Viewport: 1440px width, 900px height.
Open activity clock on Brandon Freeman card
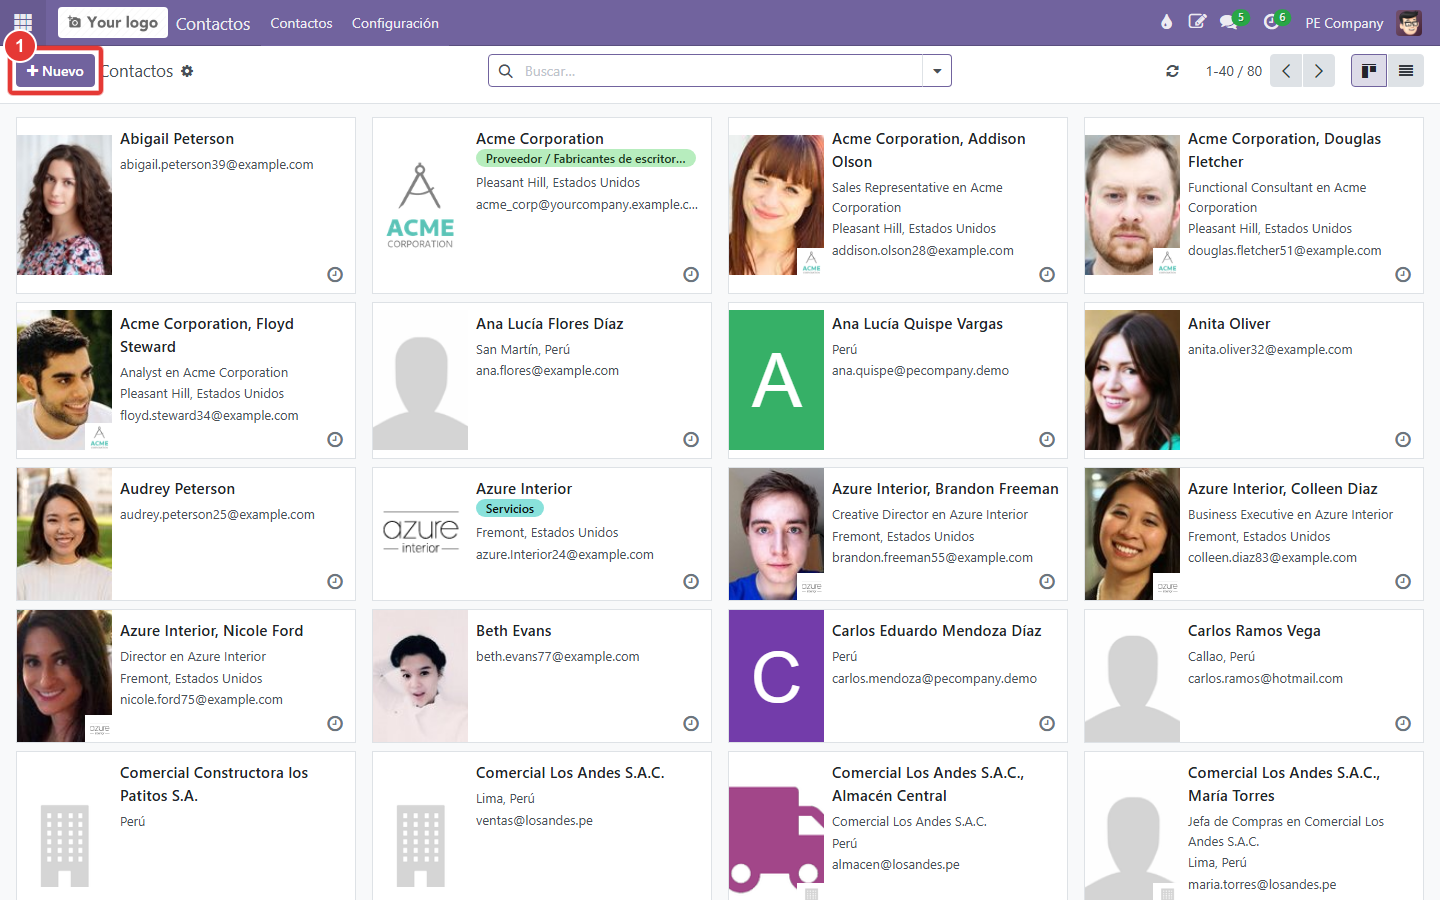(x=1047, y=581)
